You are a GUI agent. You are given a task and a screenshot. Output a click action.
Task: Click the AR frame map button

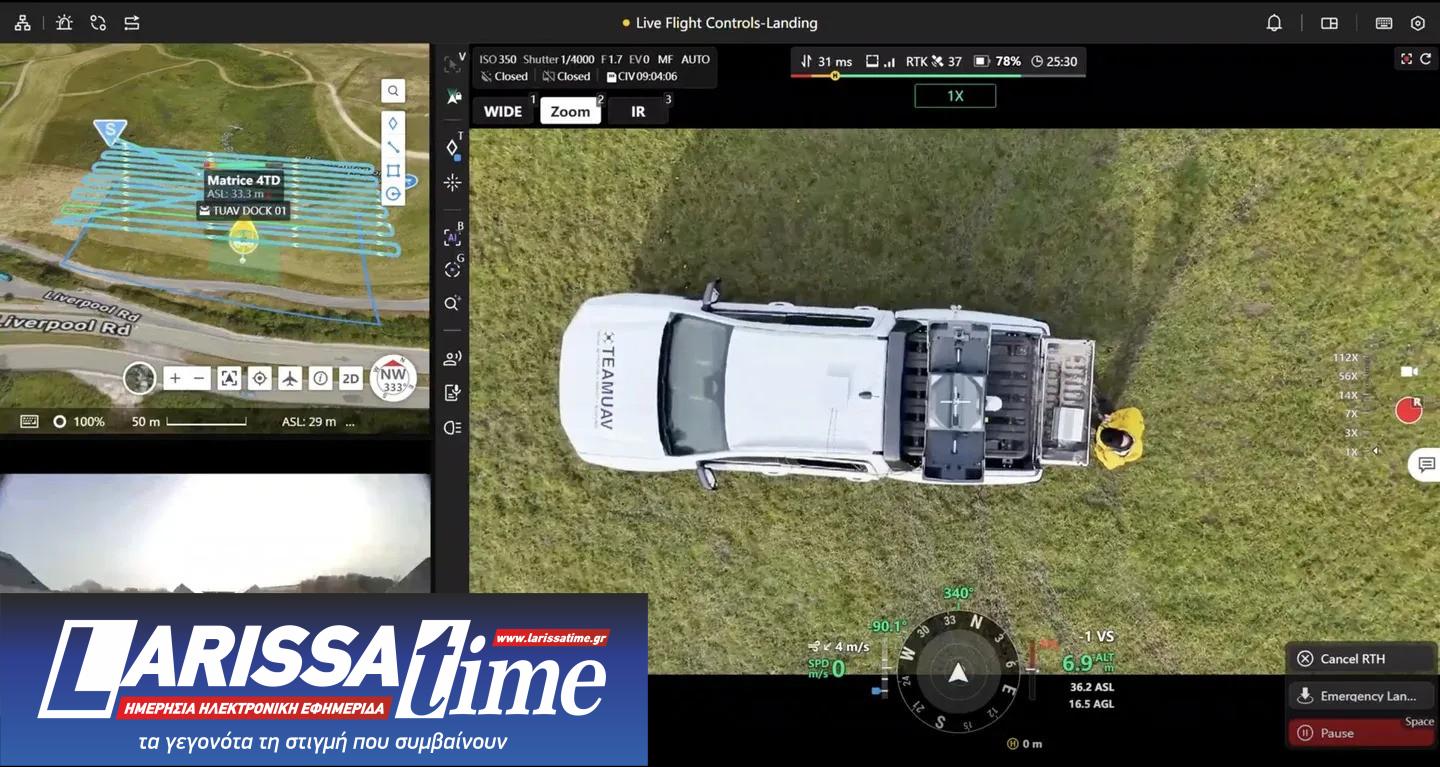tap(229, 378)
